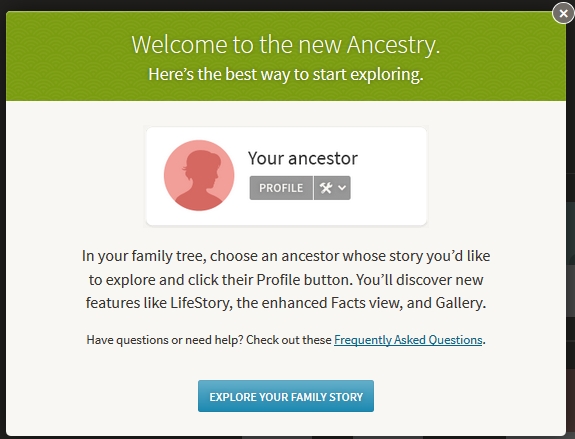Close the welcome dialog with the X icon

pos(563,13)
